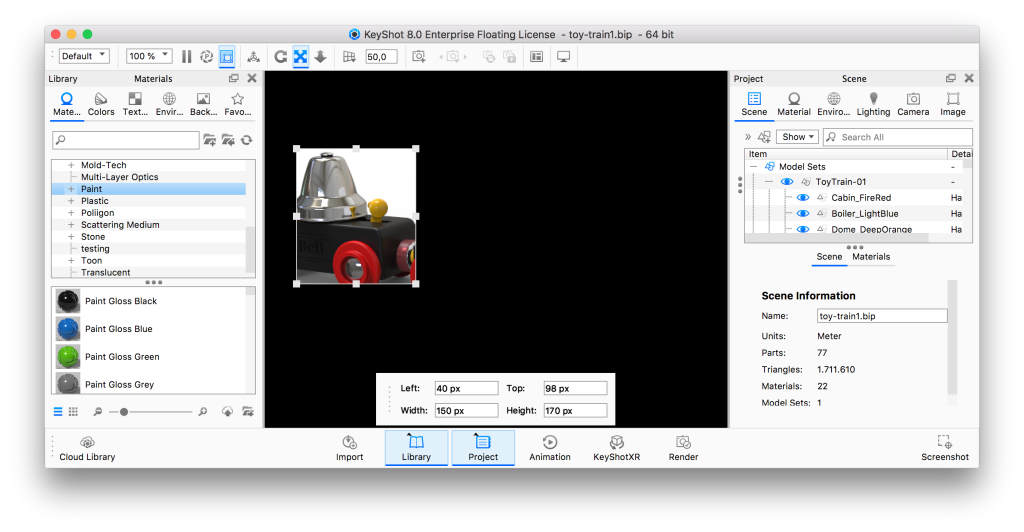Refresh the materials library list
1024x532 pixels.
tap(246, 140)
